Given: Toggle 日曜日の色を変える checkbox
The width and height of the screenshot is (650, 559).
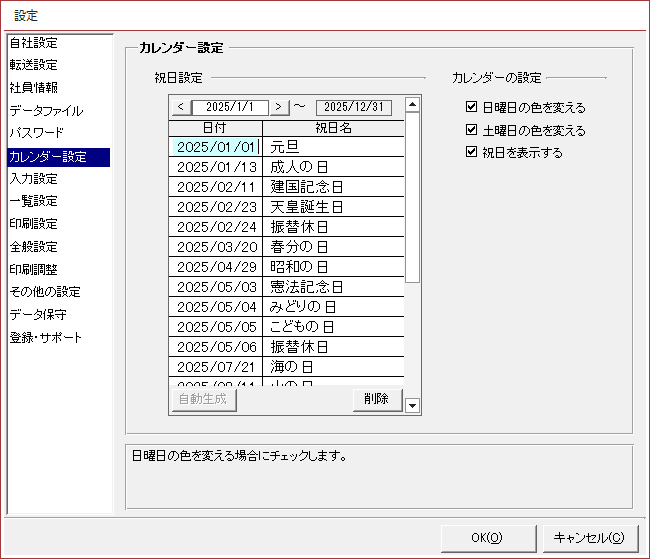Looking at the screenshot, I should coord(472,108).
